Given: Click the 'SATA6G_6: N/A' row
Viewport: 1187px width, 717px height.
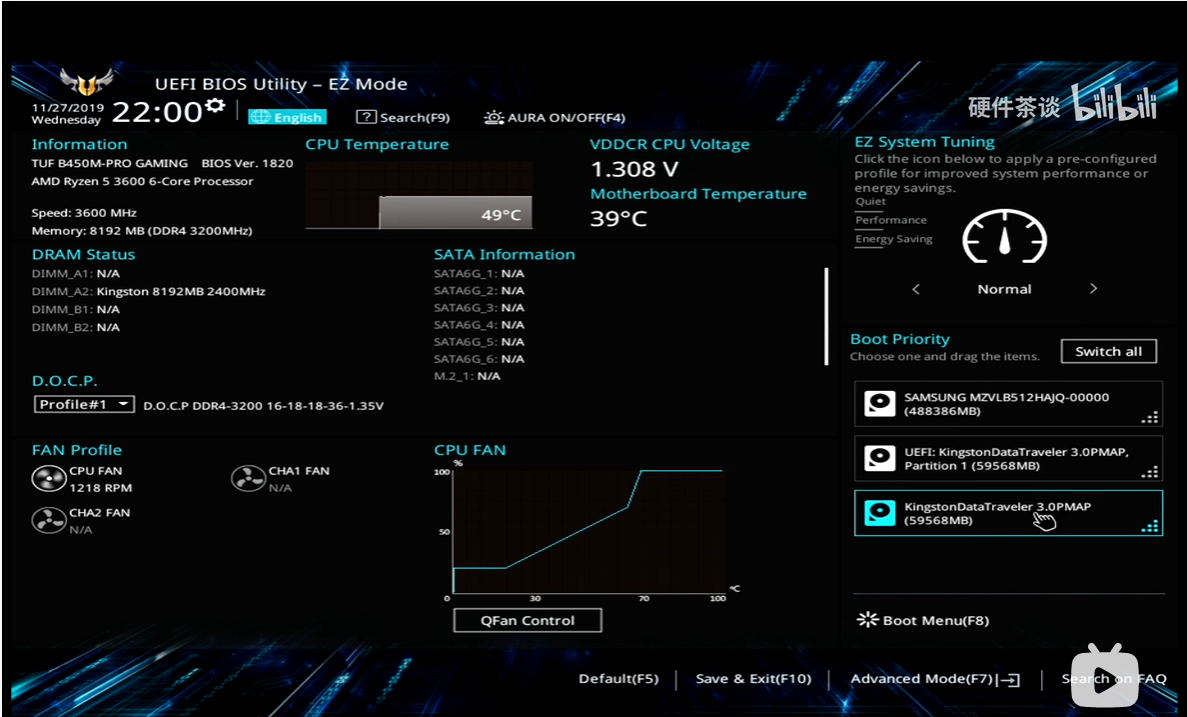Looking at the screenshot, I should 479,359.
